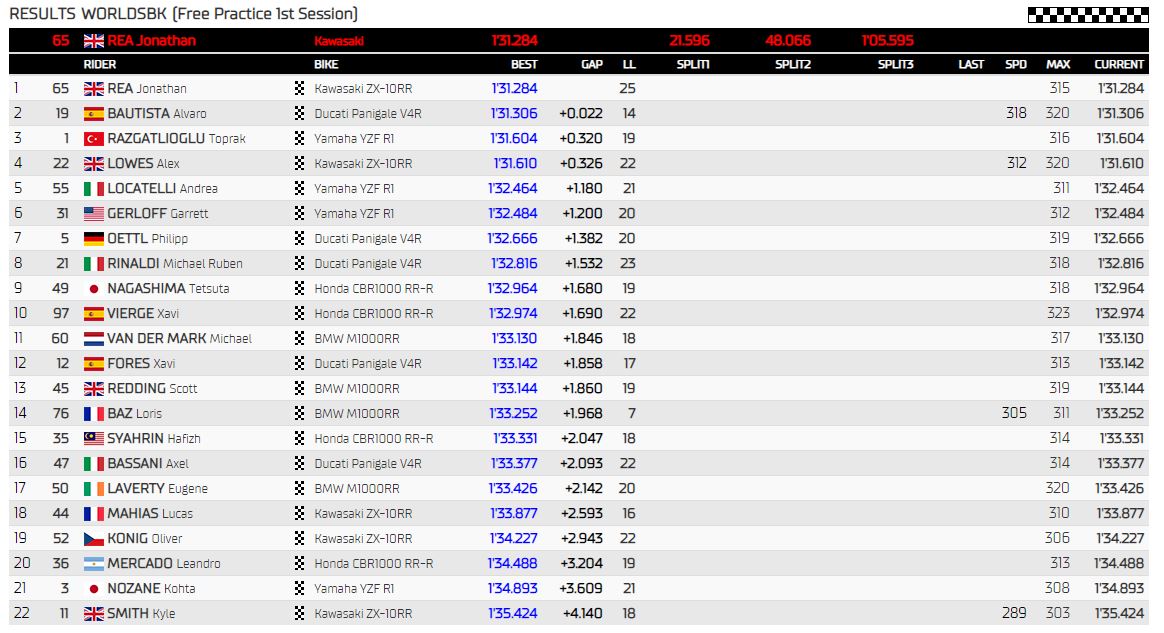1164x633 pixels.
Task: Click the checkered status icon in MAHIAS Lucas's row
Action: tap(299, 514)
